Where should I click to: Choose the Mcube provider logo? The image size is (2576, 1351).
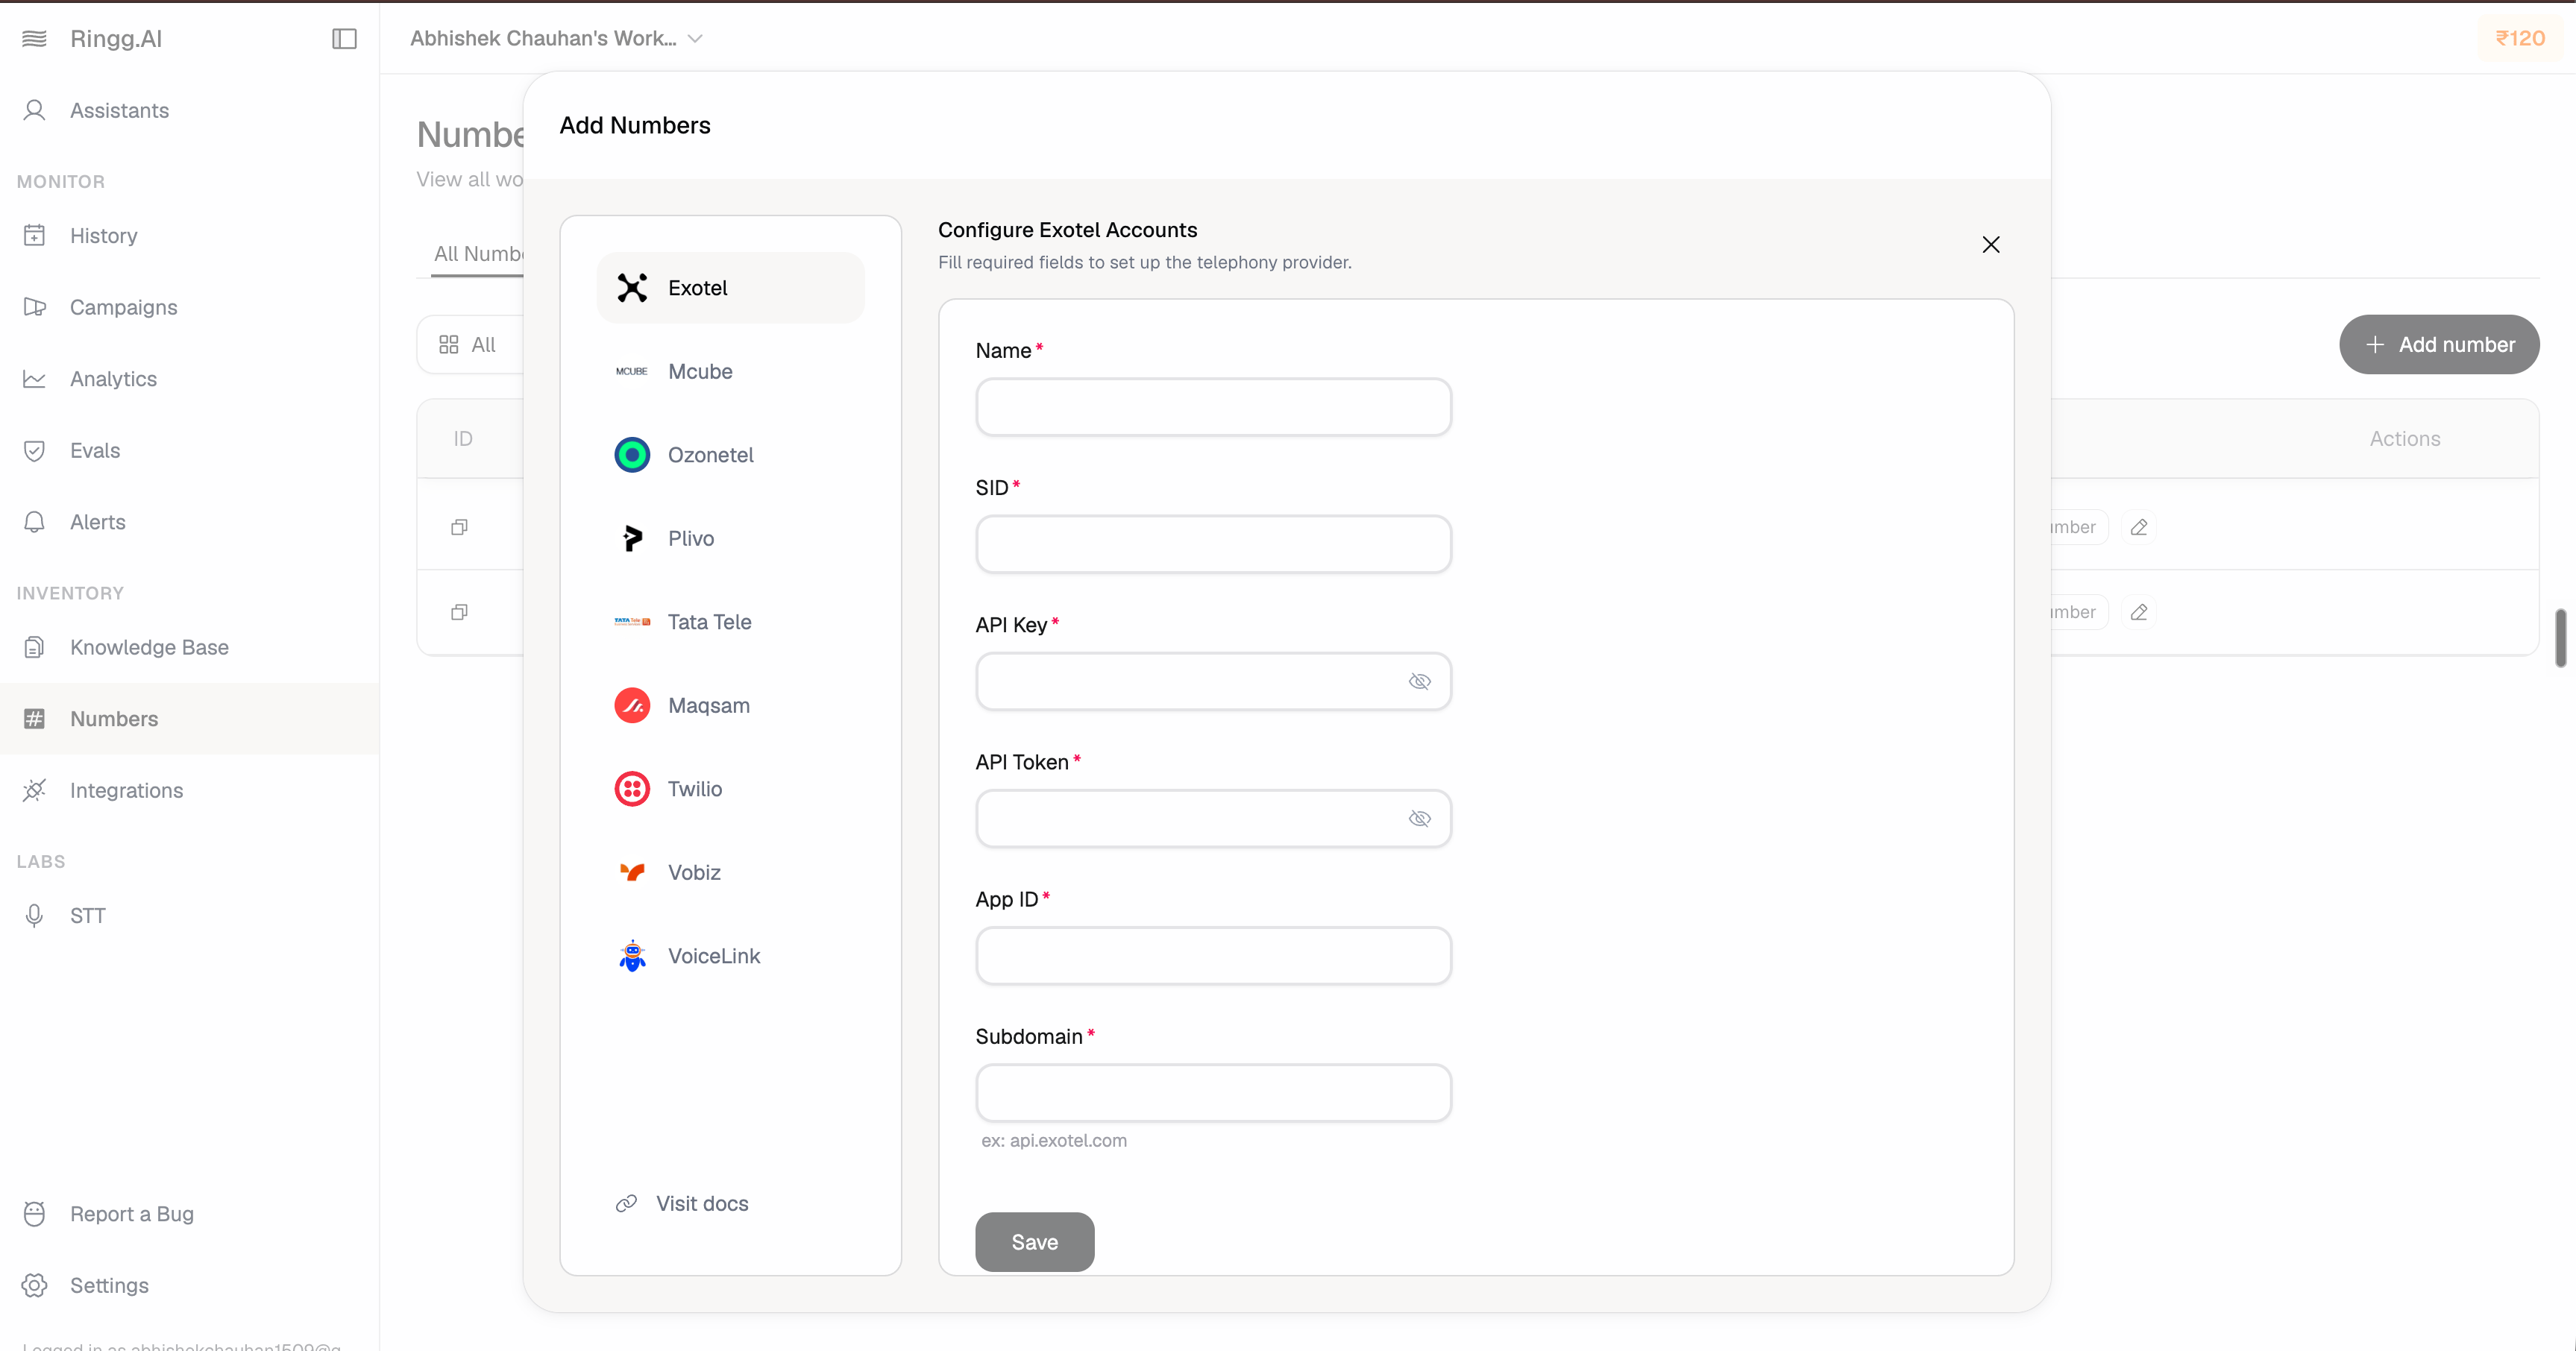pos(631,371)
